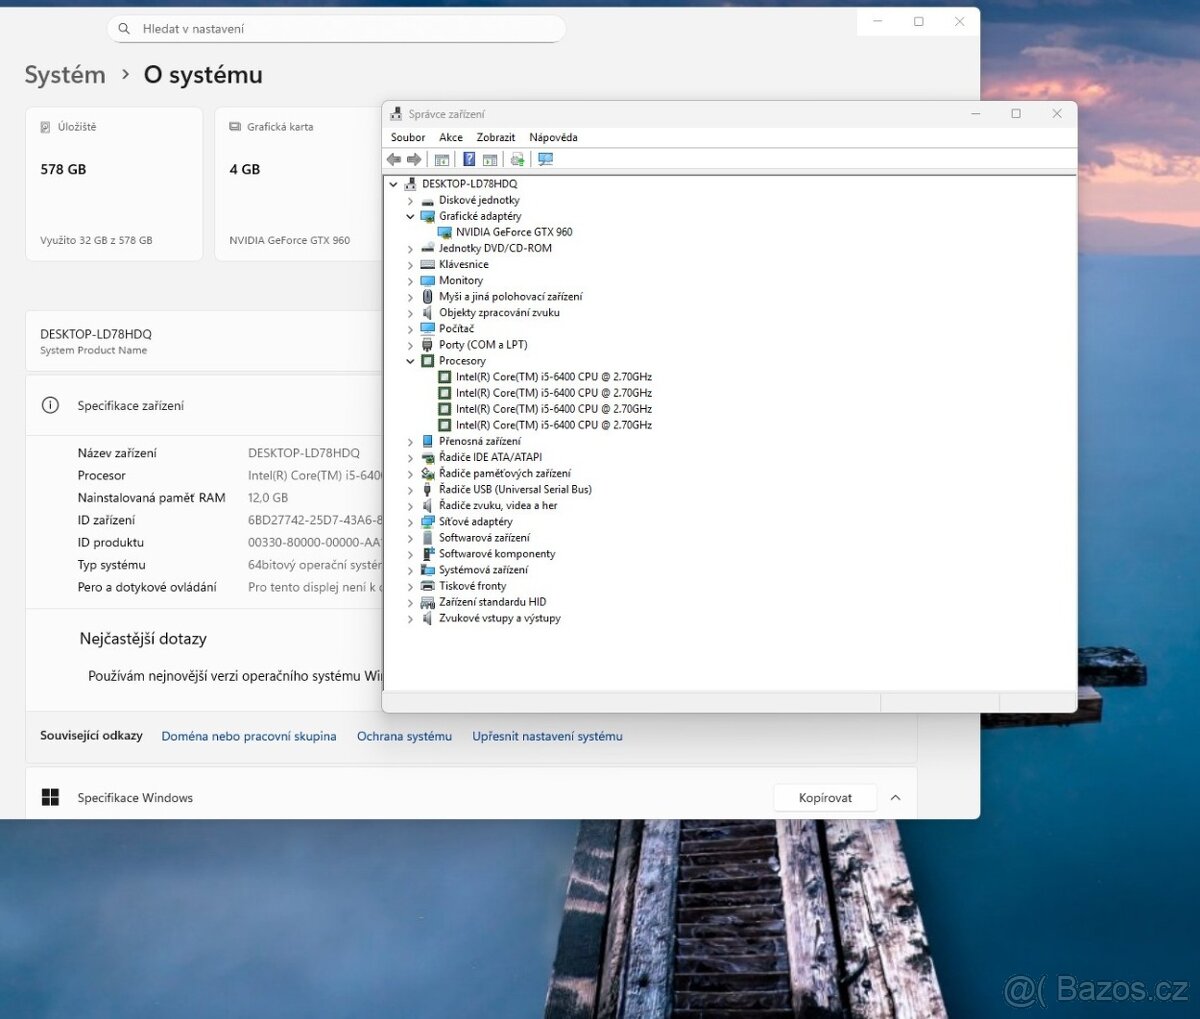
Task: Collapse the Procesory tree node
Action: tap(410, 361)
